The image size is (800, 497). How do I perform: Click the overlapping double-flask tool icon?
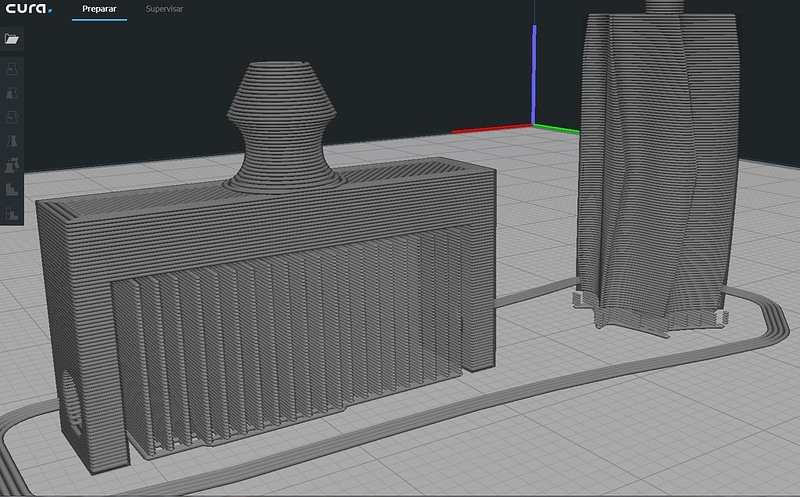(12, 165)
